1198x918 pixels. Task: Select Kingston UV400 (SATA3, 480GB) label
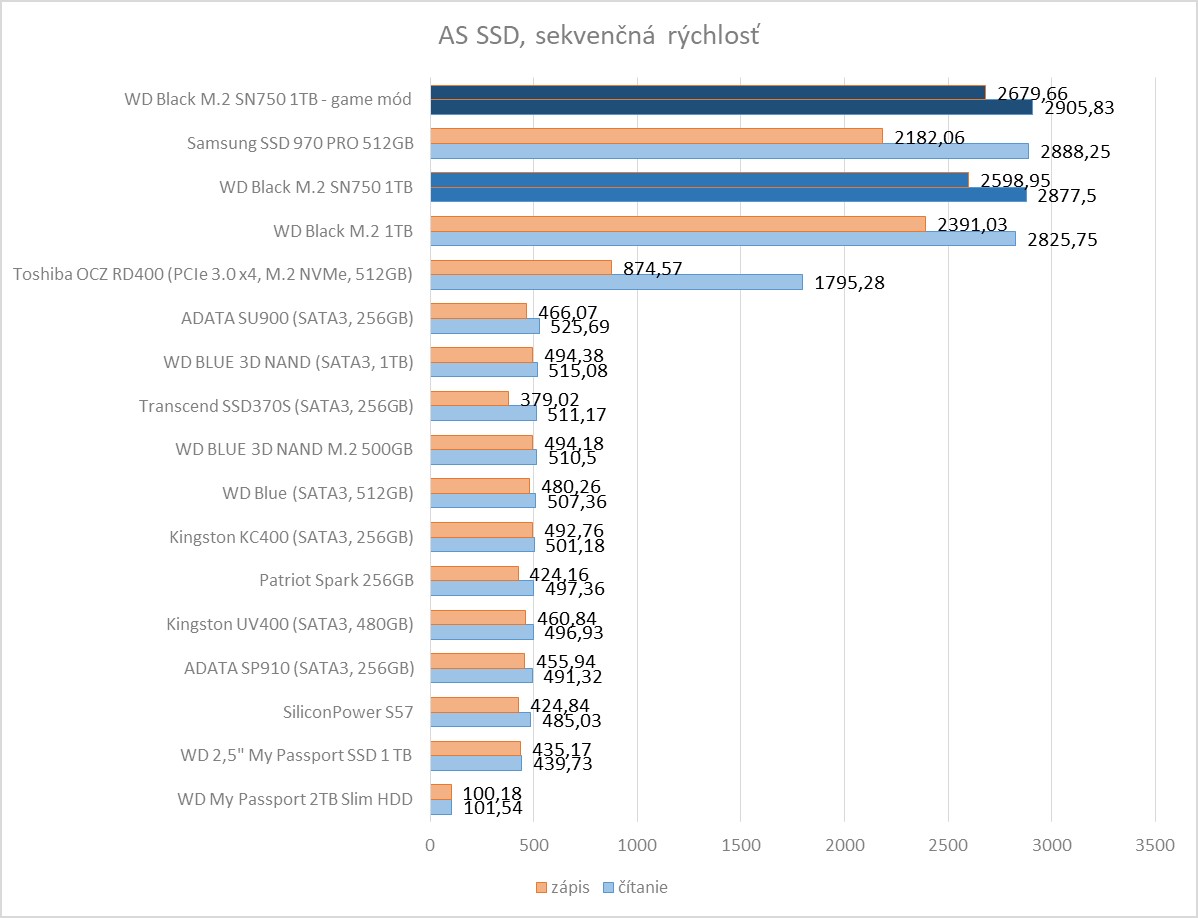(290, 625)
